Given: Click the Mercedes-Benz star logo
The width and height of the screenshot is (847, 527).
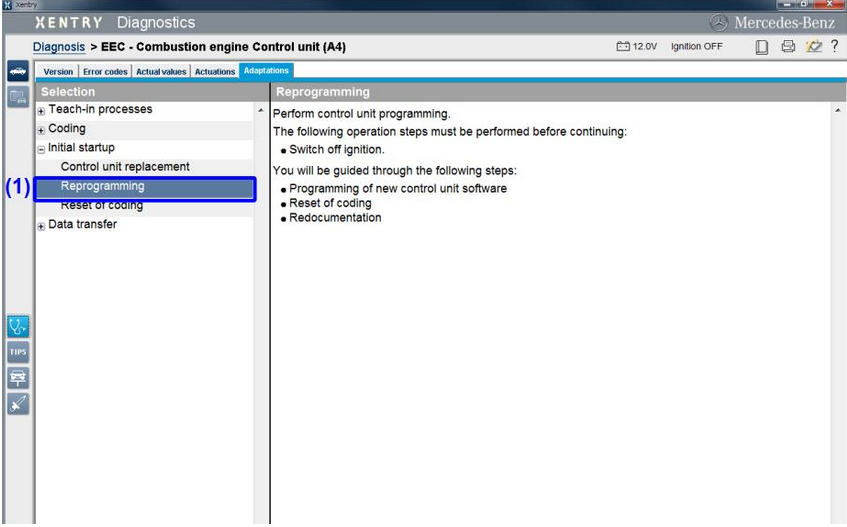Looking at the screenshot, I should pos(718,23).
